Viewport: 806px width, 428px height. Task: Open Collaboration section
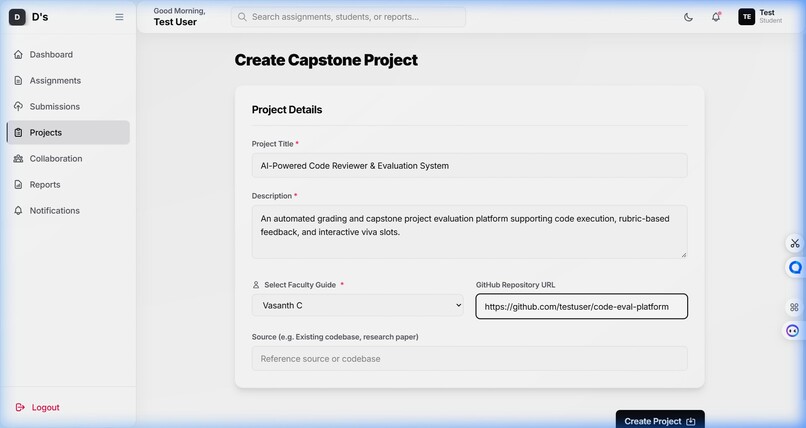coord(68,159)
